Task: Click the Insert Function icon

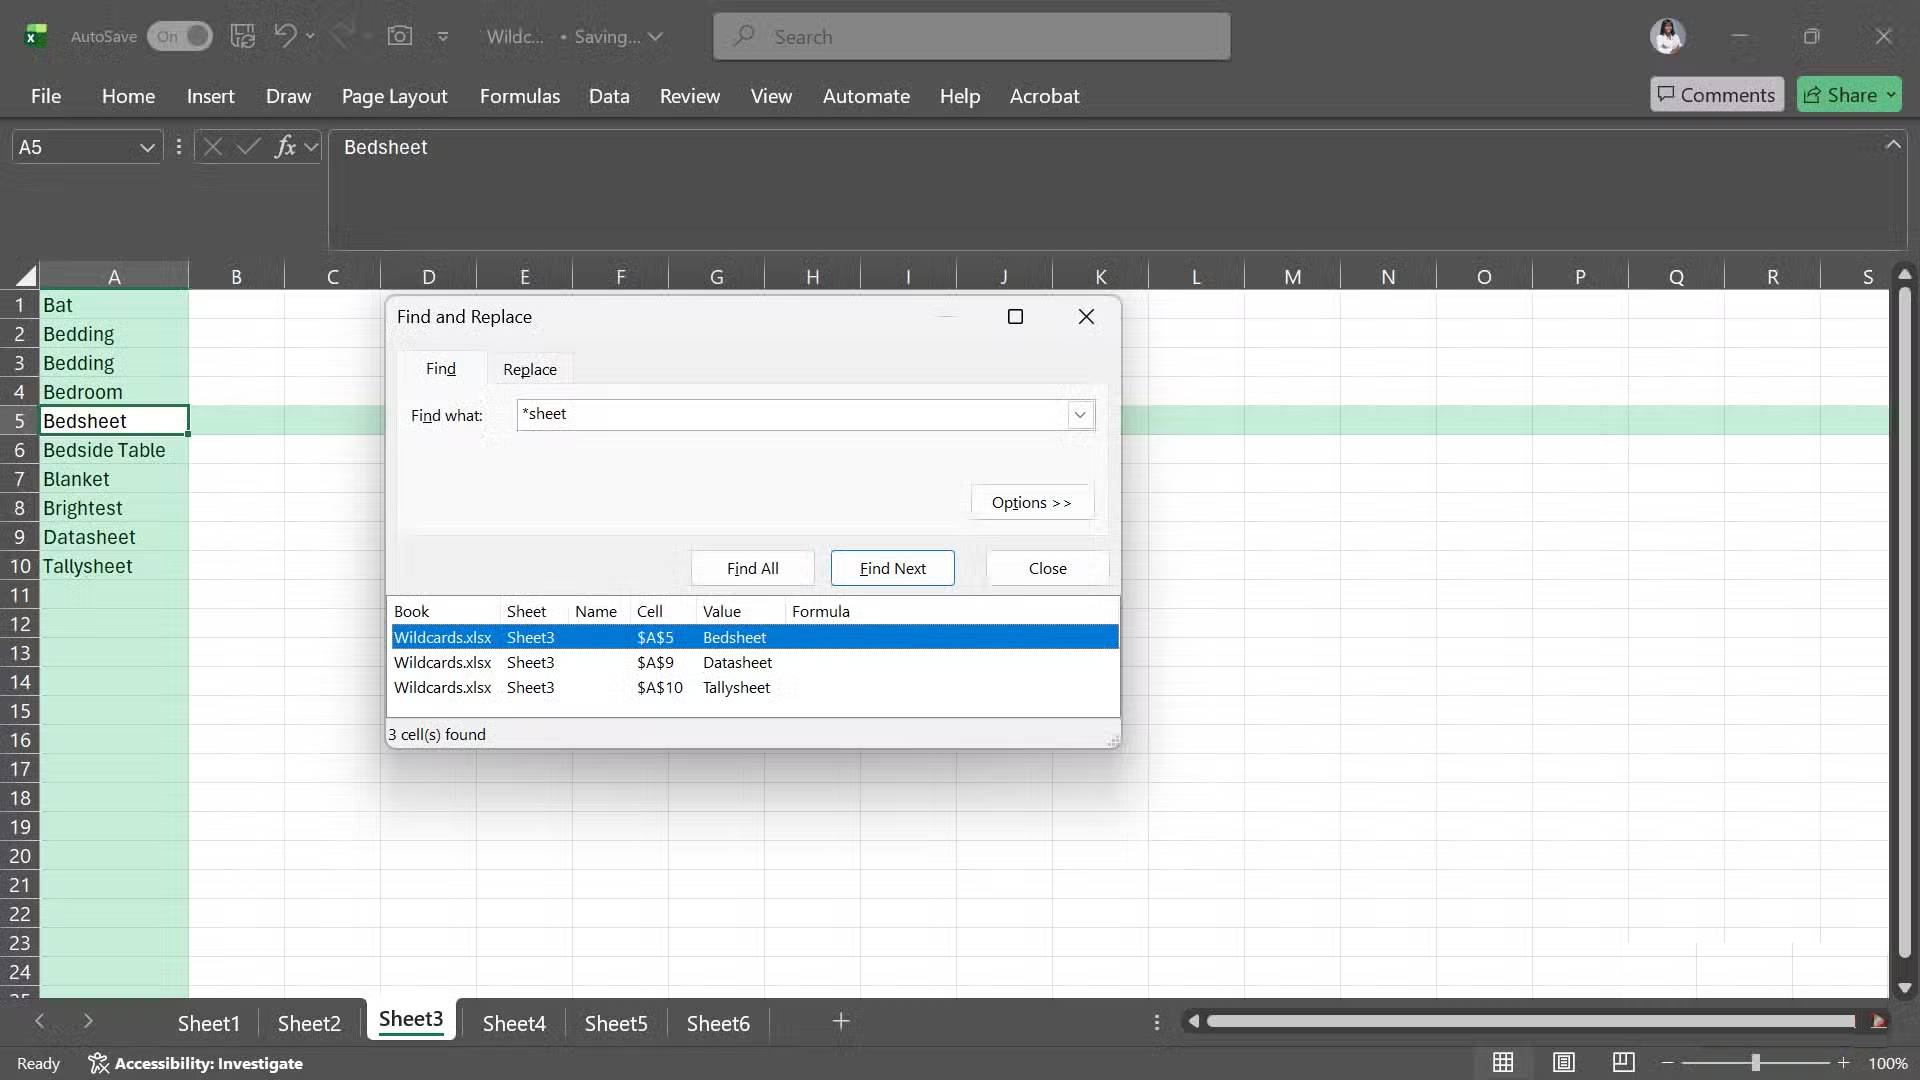Action: (x=288, y=147)
